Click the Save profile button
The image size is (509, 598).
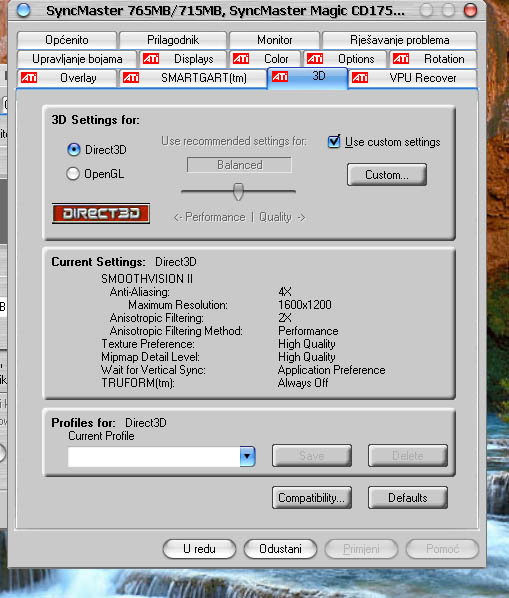click(x=312, y=455)
